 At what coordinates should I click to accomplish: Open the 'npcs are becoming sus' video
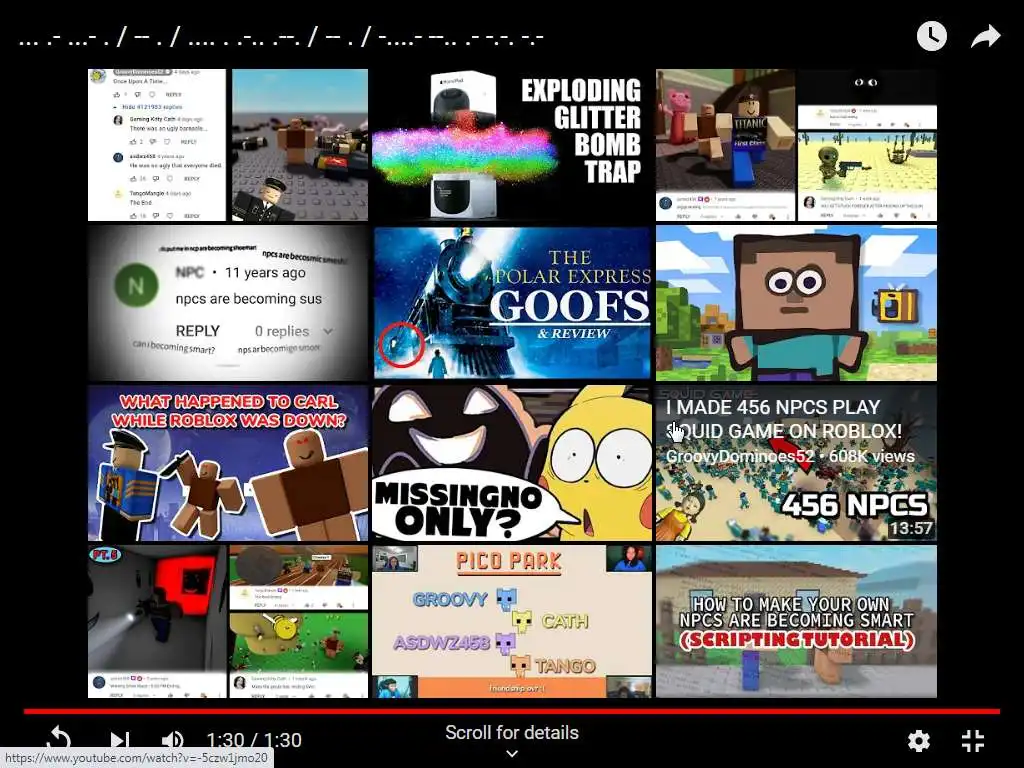[x=228, y=303]
